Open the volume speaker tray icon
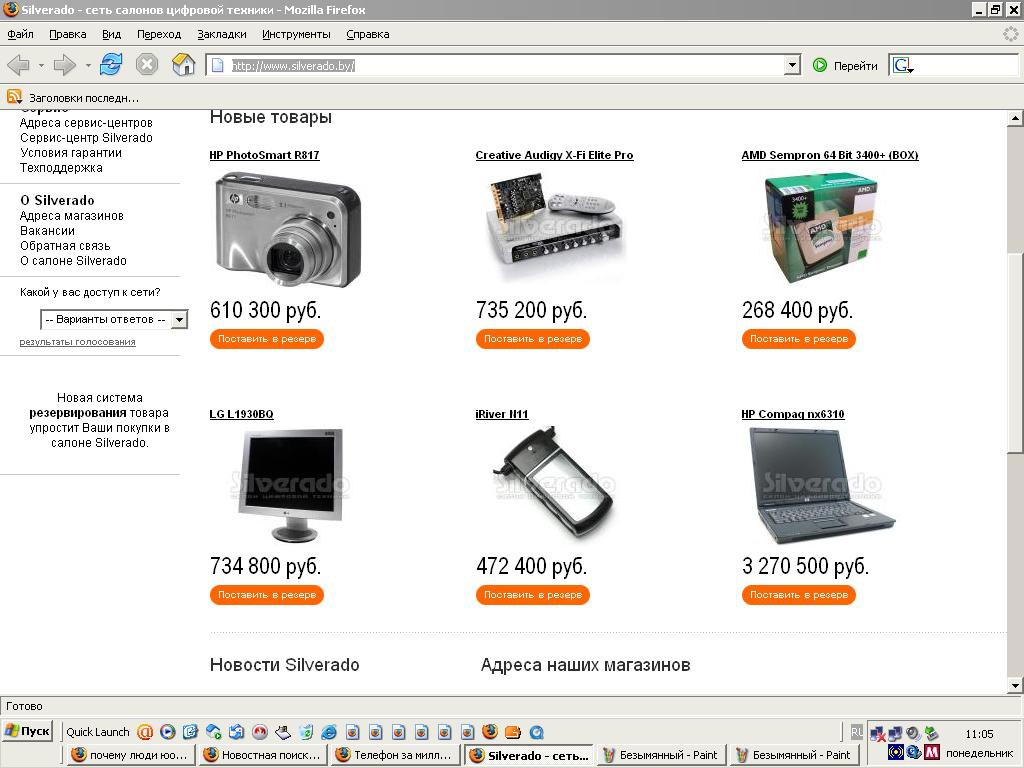 click(x=913, y=733)
